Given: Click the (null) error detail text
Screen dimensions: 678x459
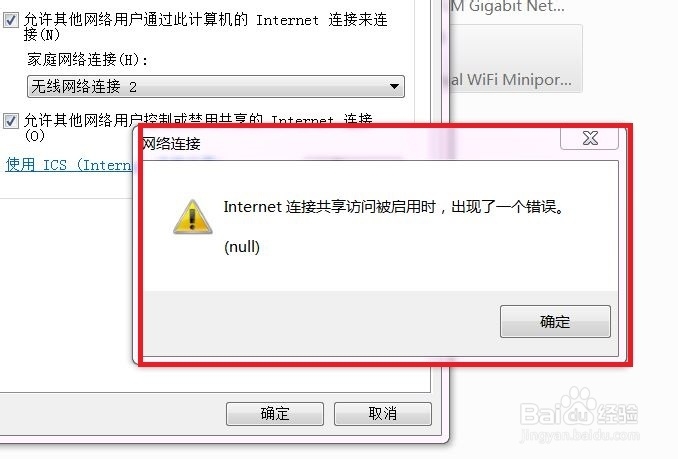Looking at the screenshot, I should coord(242,247).
